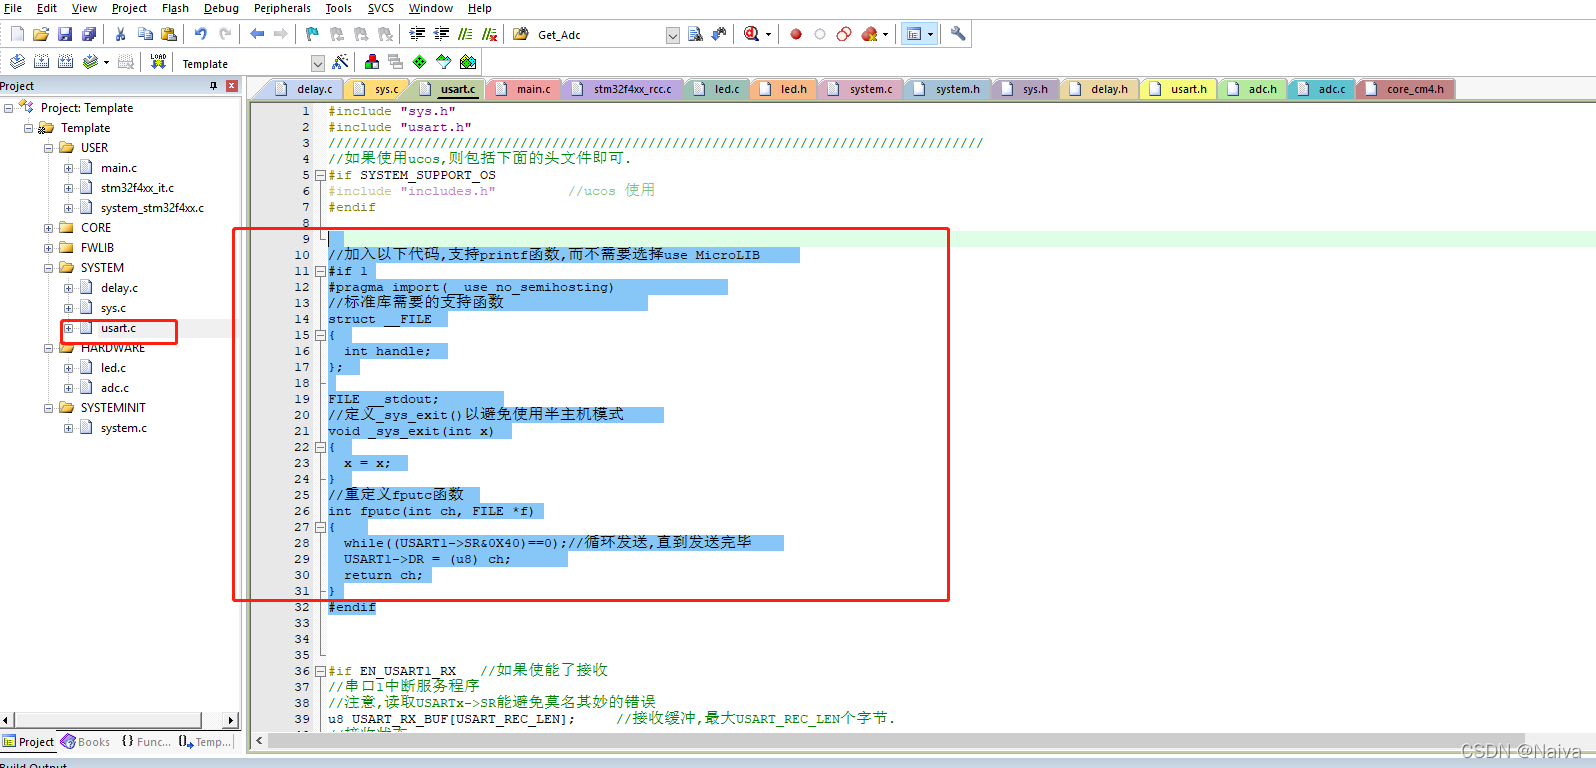Download code to flash with LOAD
The height and width of the screenshot is (768, 1596).
[x=158, y=62]
